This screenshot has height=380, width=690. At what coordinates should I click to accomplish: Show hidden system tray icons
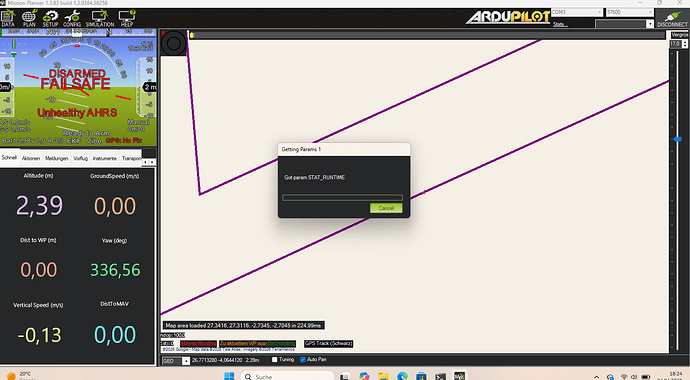(596, 377)
